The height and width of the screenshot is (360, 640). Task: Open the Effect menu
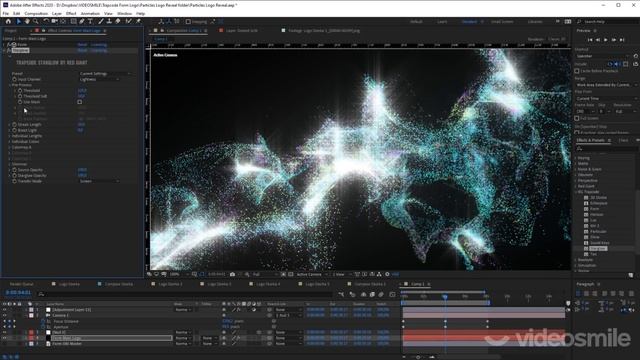pos(71,13)
